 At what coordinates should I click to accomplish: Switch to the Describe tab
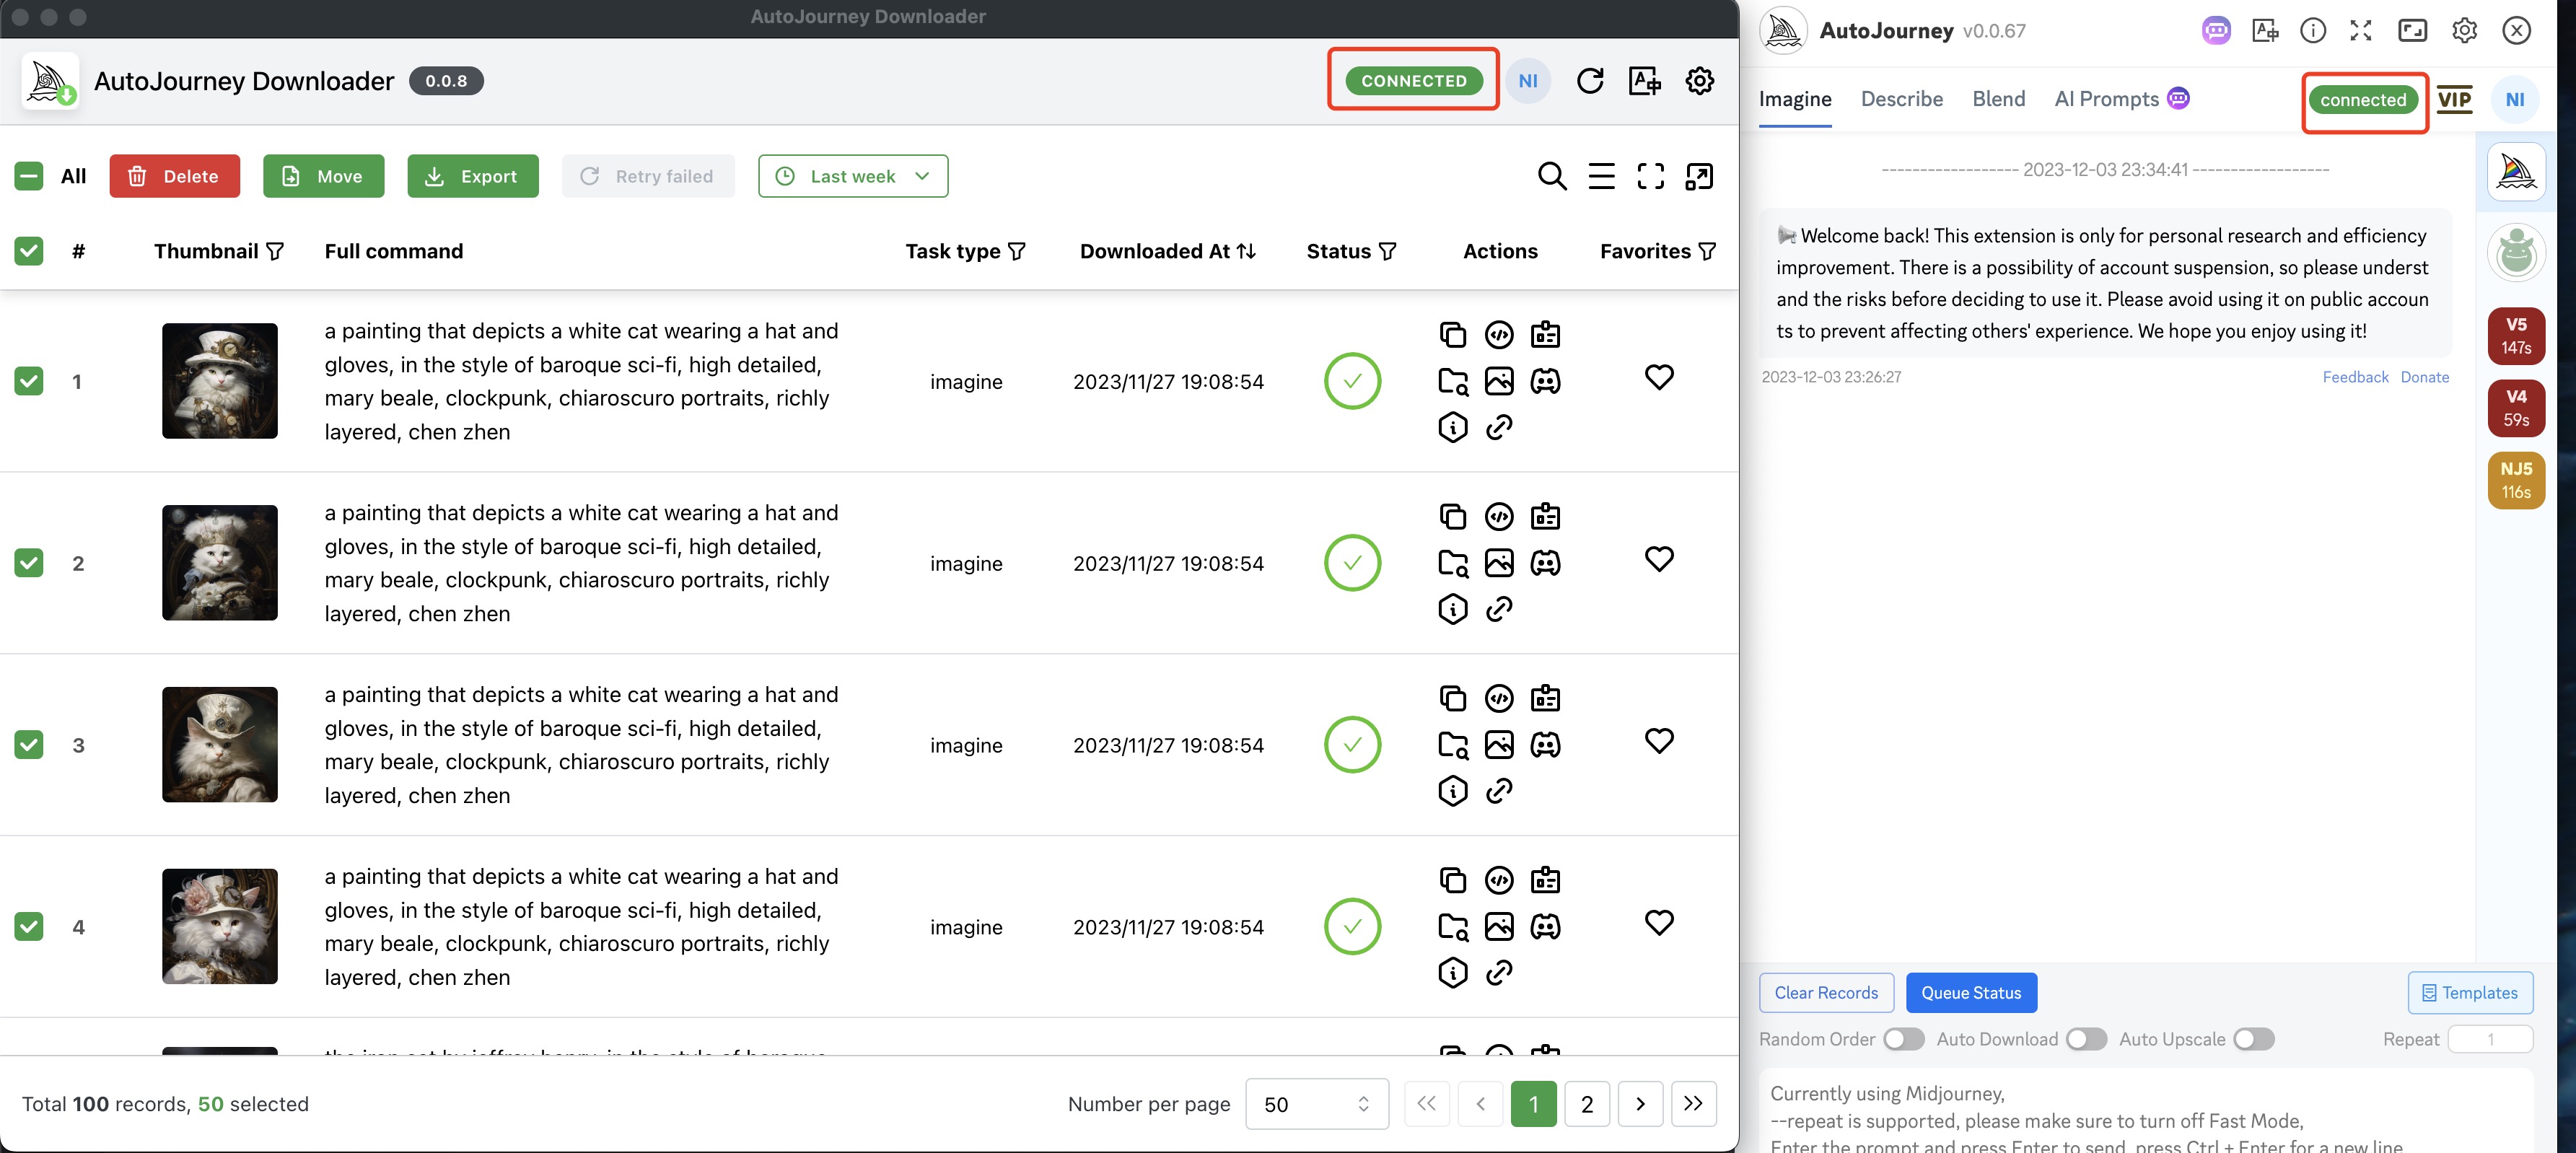point(1901,99)
